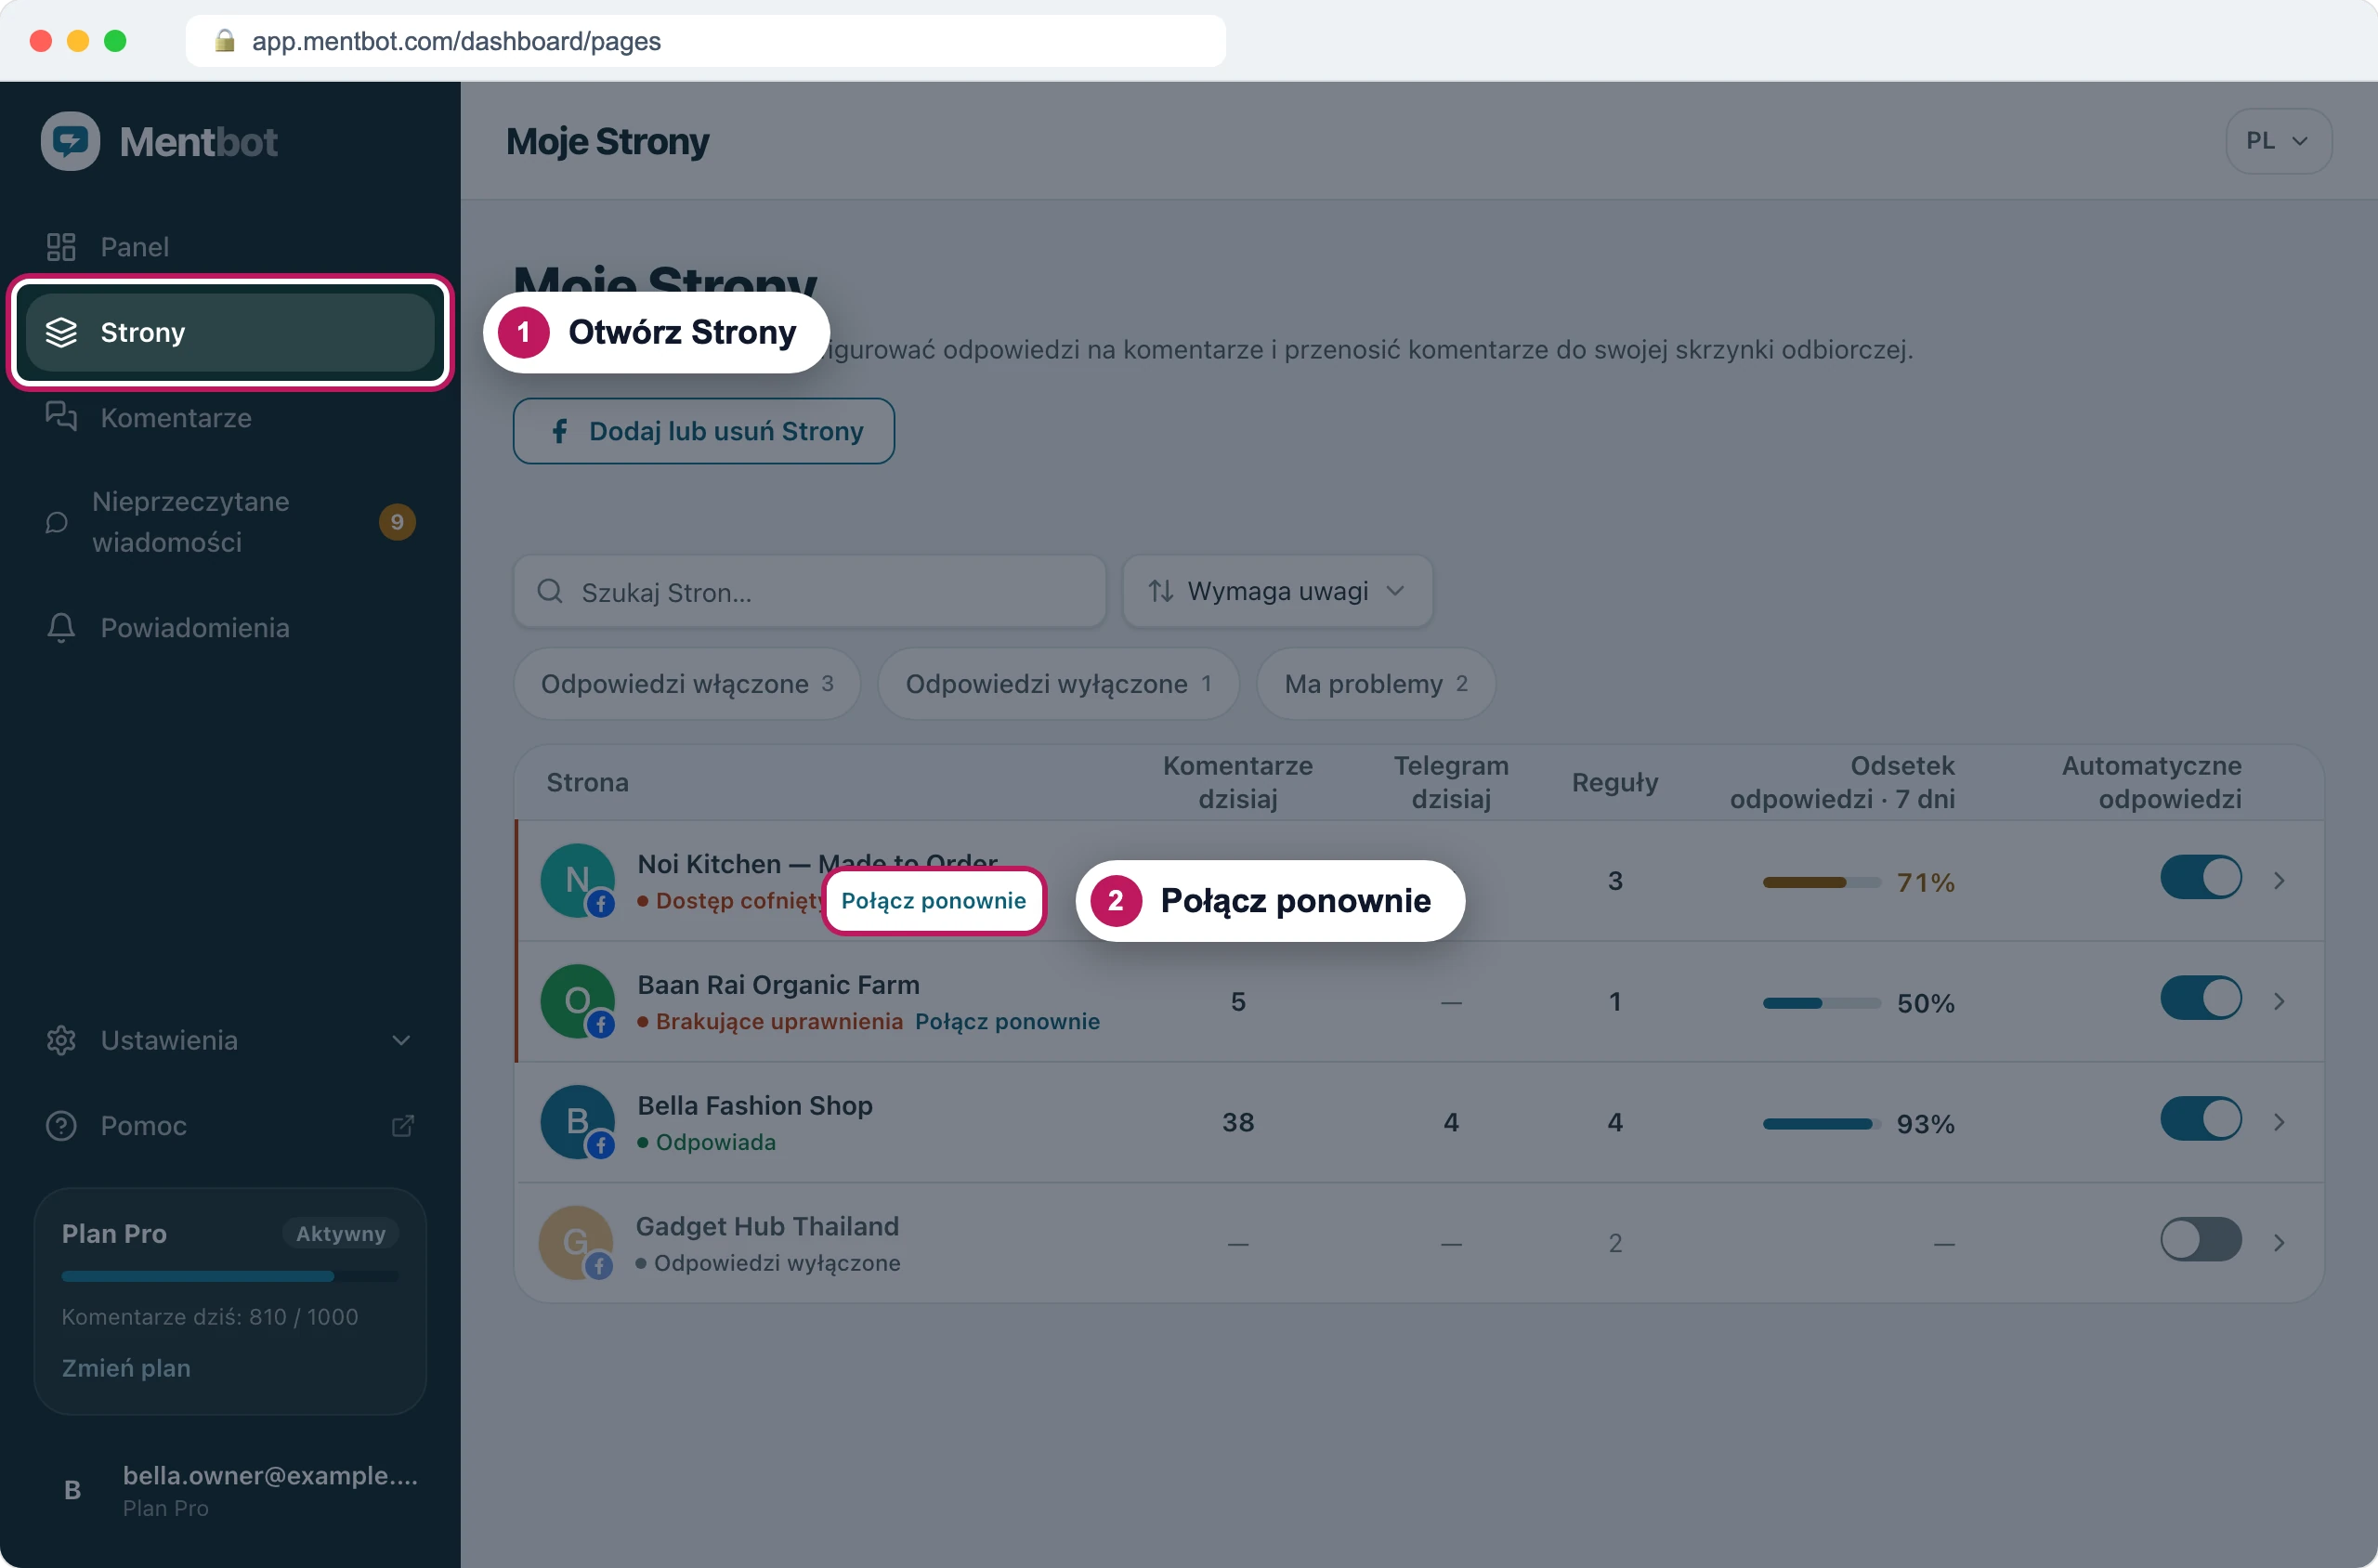Click Gadget Hub Thailand avatar
Screen dimensions: 2378x1568
coord(576,1243)
